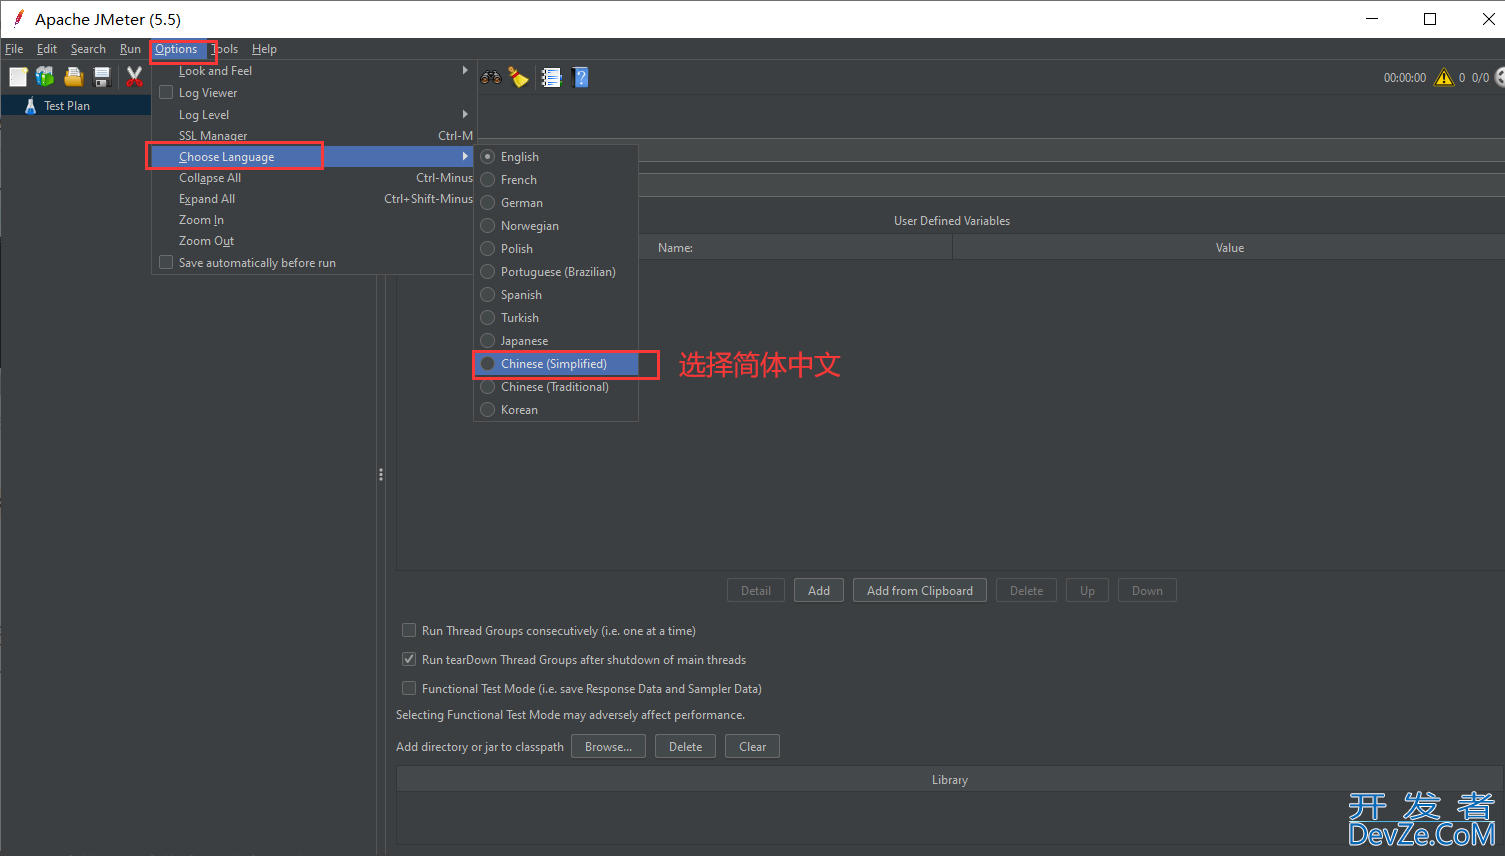Open SSL Manager menu entry
Viewport: 1505px width, 856px height.
(312, 135)
